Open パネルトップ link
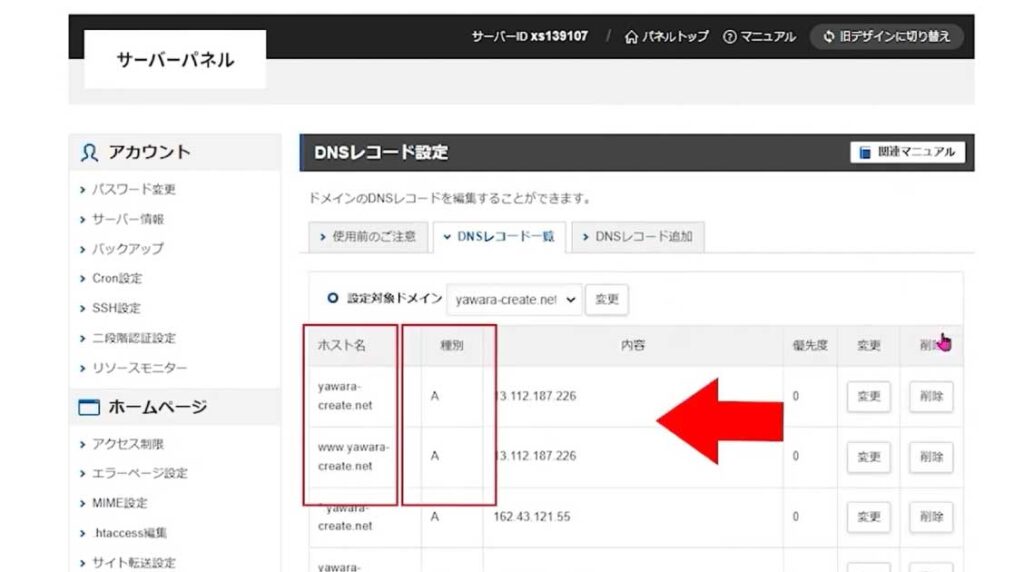 click(x=666, y=37)
